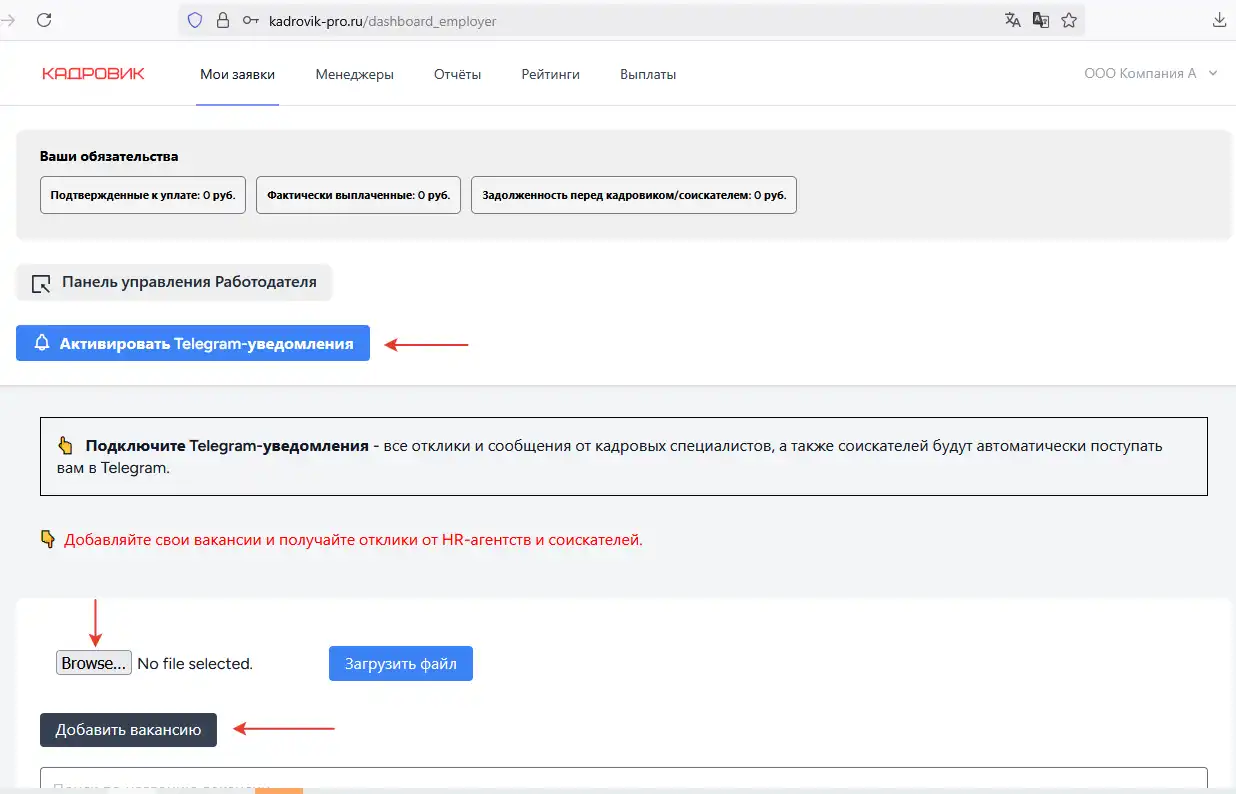This screenshot has height=794, width=1236.
Task: Click the Добавить вакансию button
Action: [128, 730]
